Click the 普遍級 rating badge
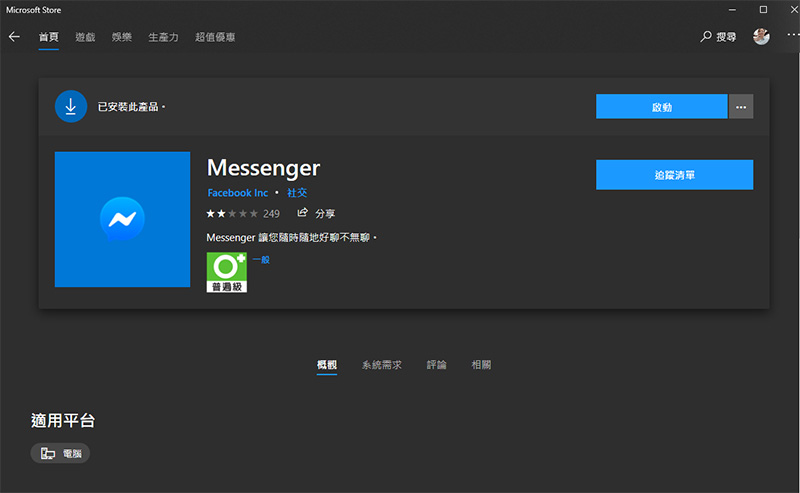Image resolution: width=800 pixels, height=493 pixels. 227,273
